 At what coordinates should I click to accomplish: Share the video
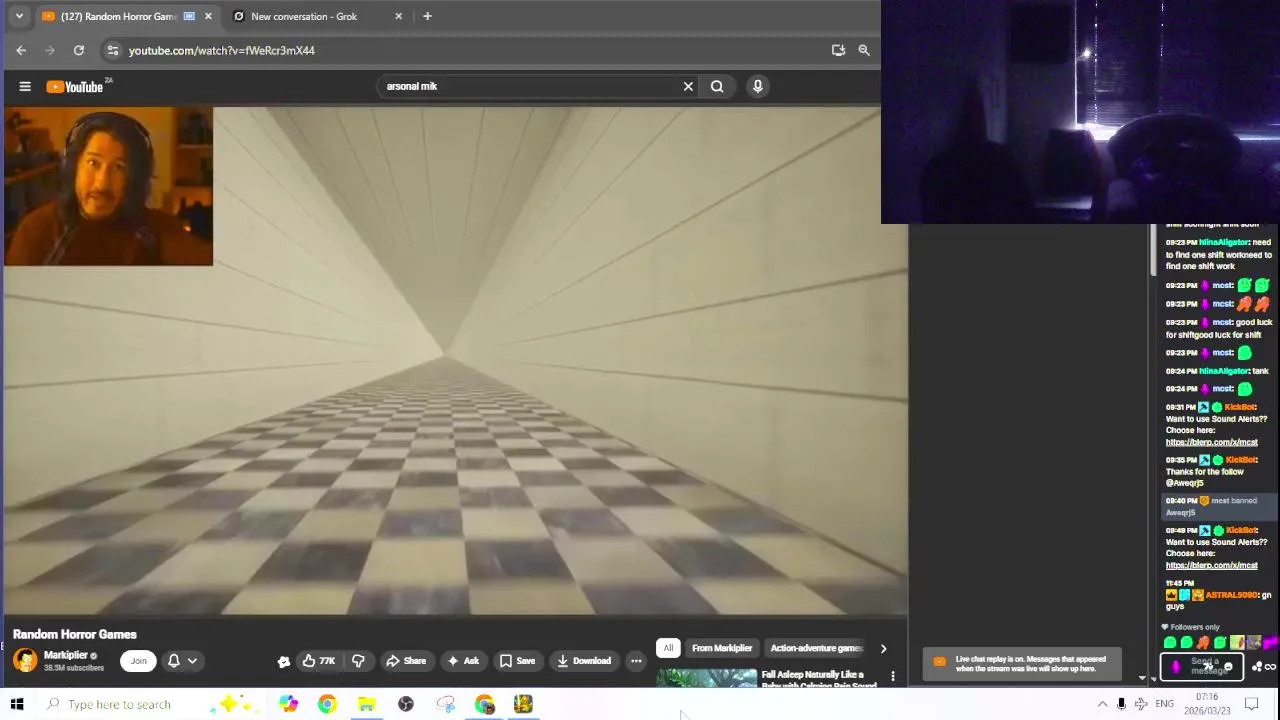pos(406,660)
